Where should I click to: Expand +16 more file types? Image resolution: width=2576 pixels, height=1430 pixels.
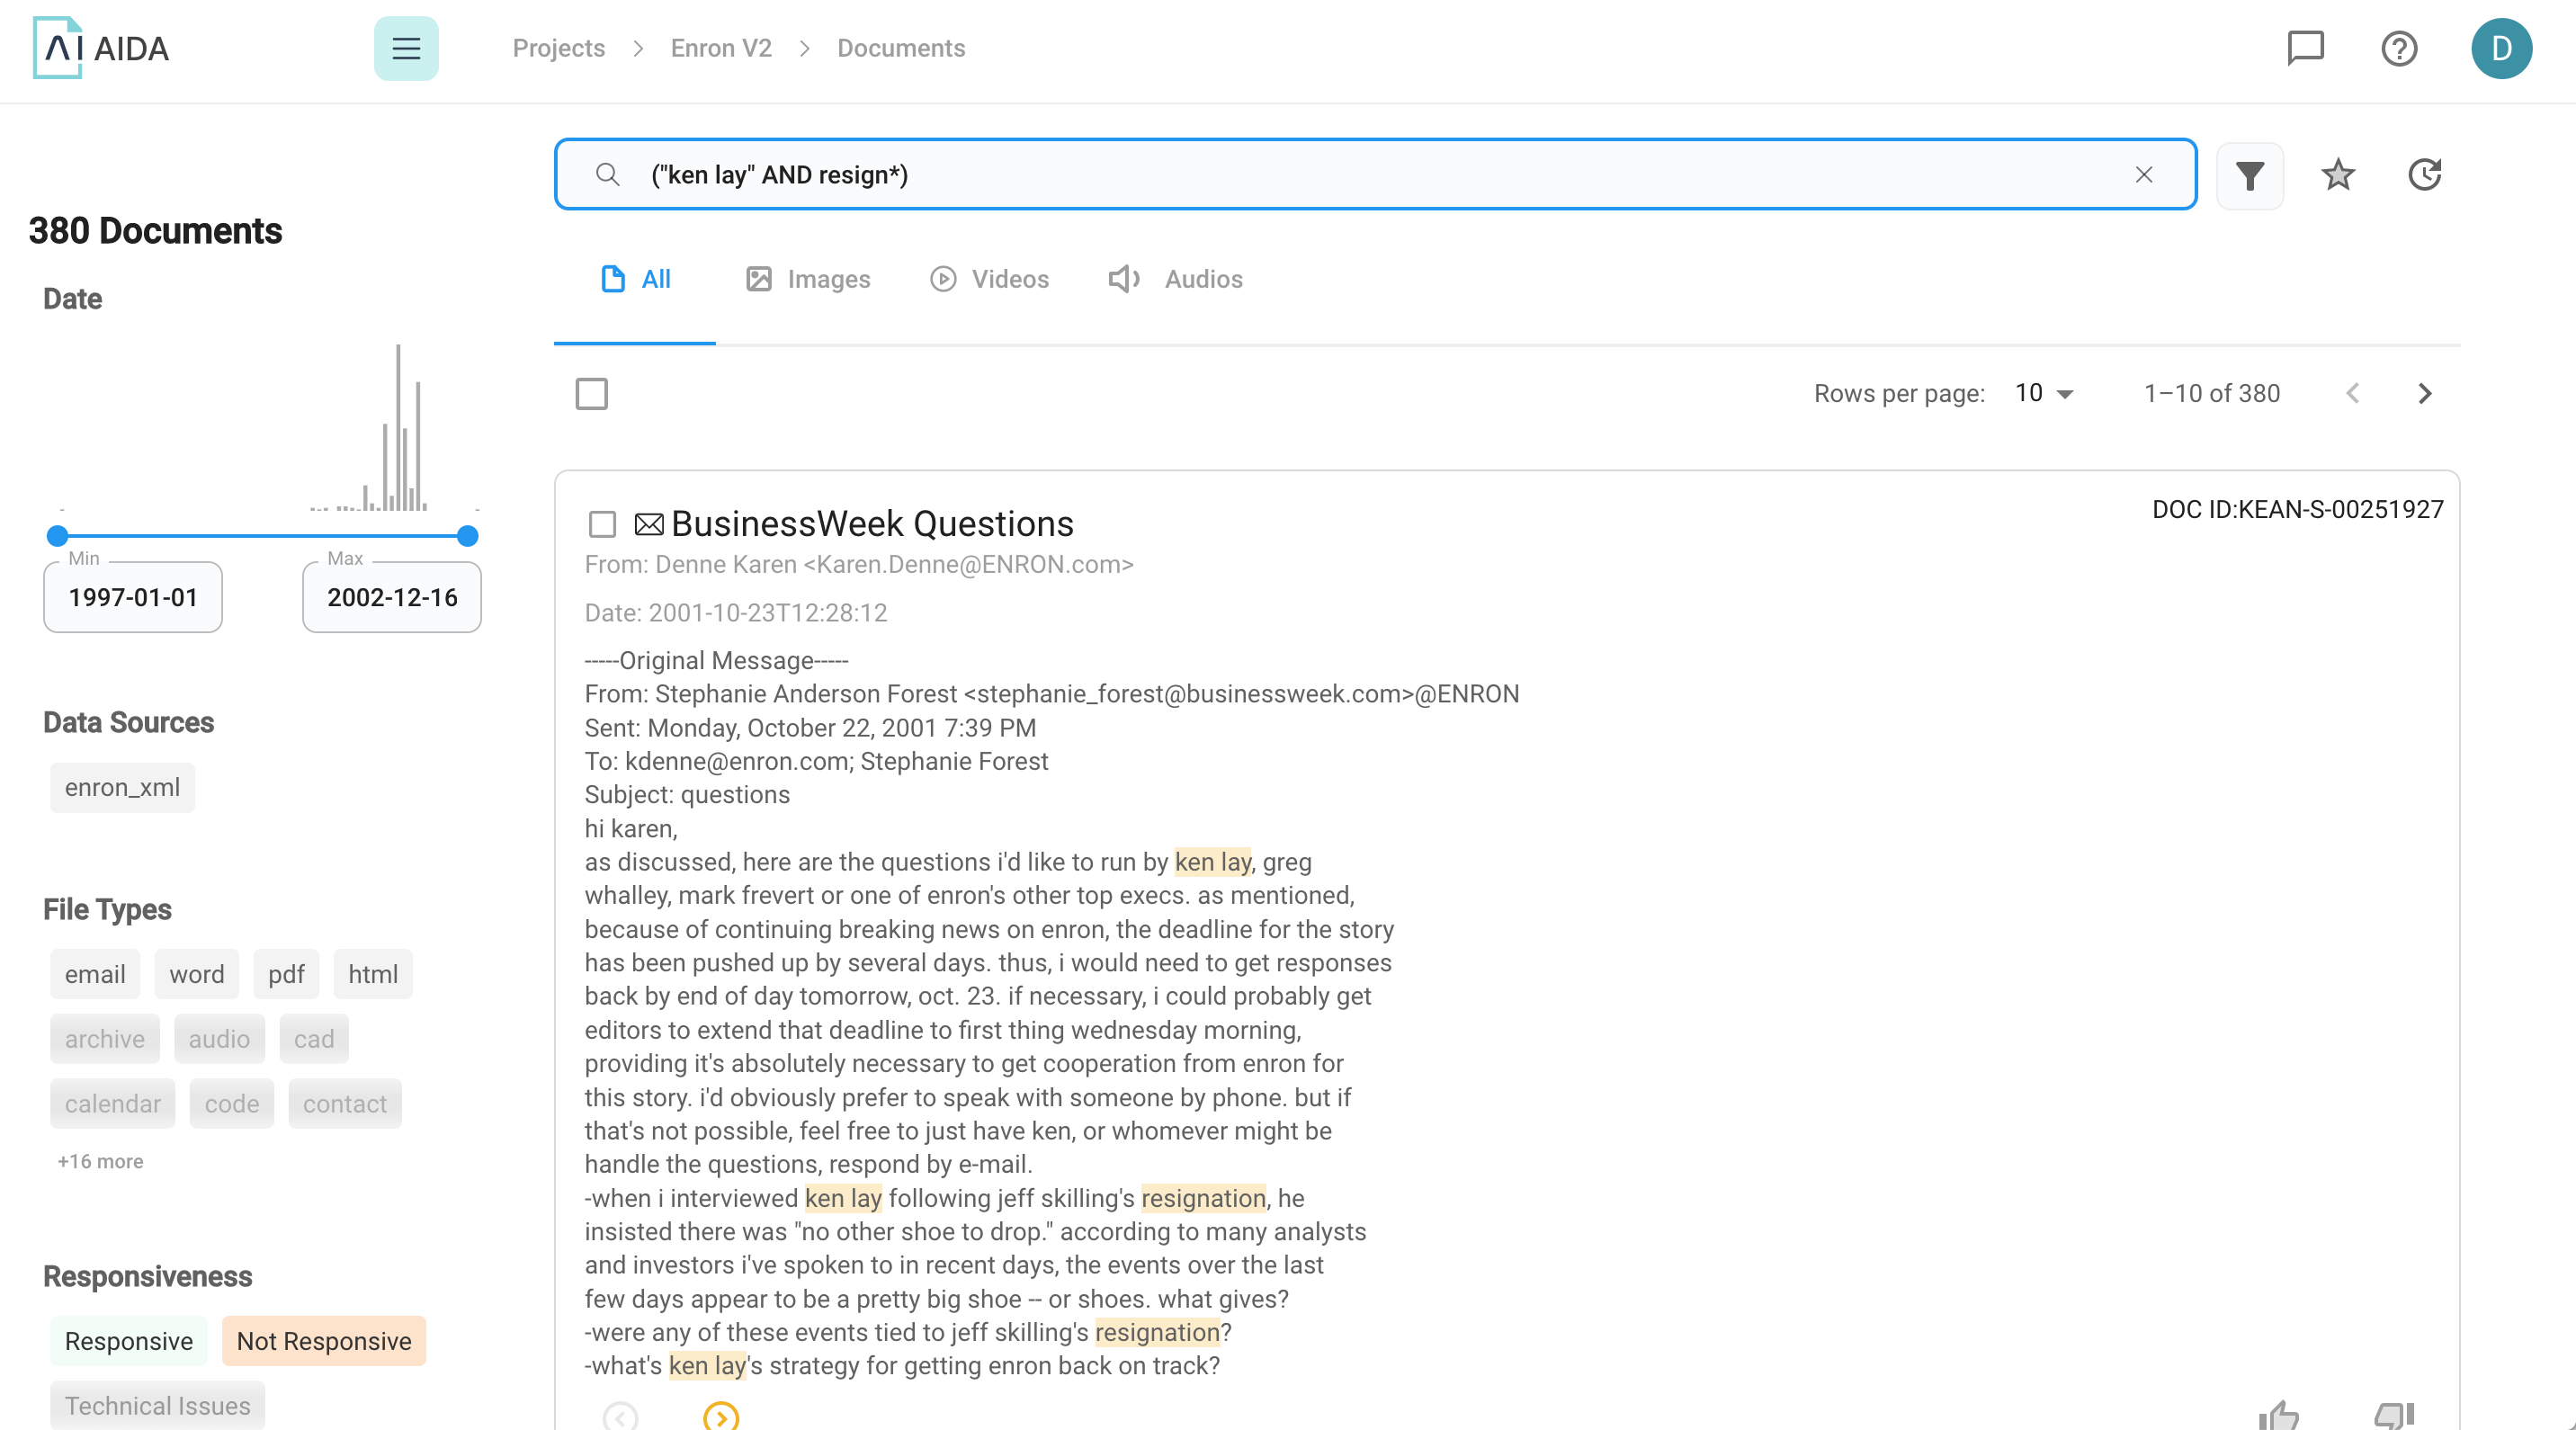[100, 1161]
